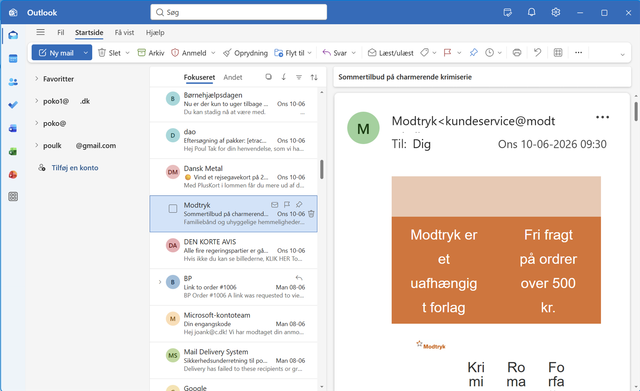The height and width of the screenshot is (391, 640).
Task: Expand the poko@ account
Action: 36,123
